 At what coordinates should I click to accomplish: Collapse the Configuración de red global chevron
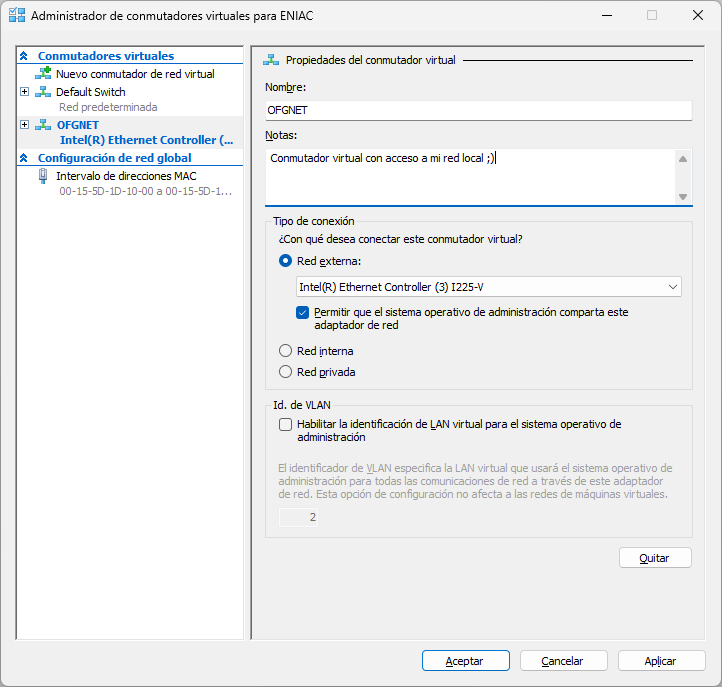point(24,158)
